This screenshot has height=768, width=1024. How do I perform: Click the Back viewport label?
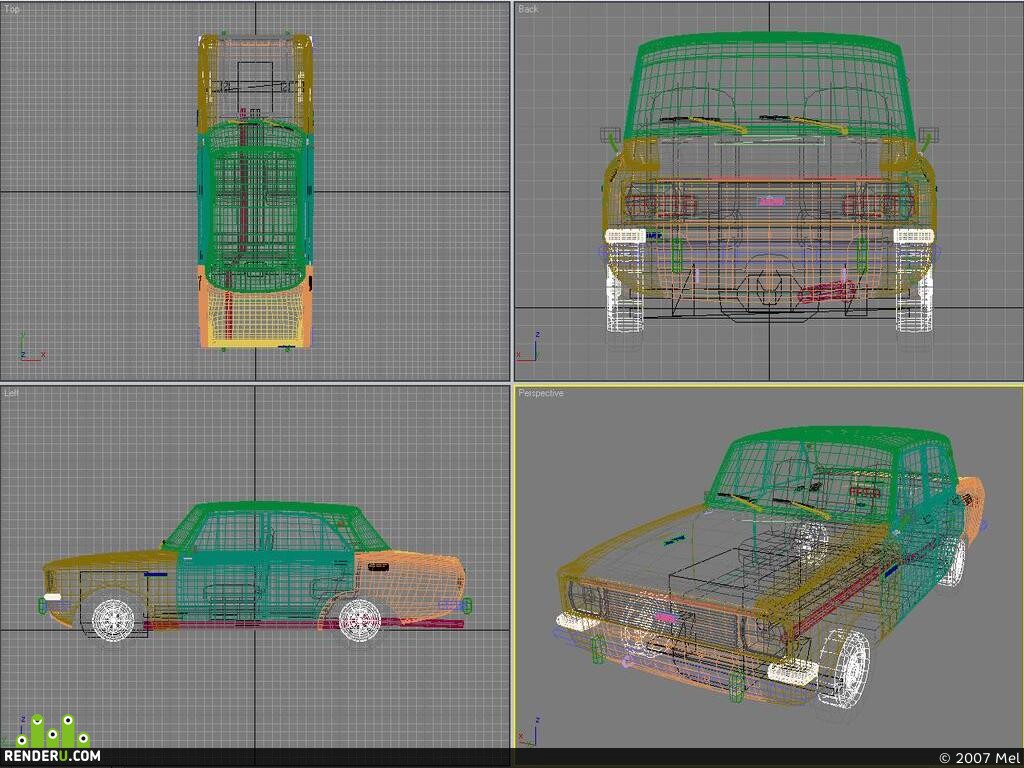528,9
